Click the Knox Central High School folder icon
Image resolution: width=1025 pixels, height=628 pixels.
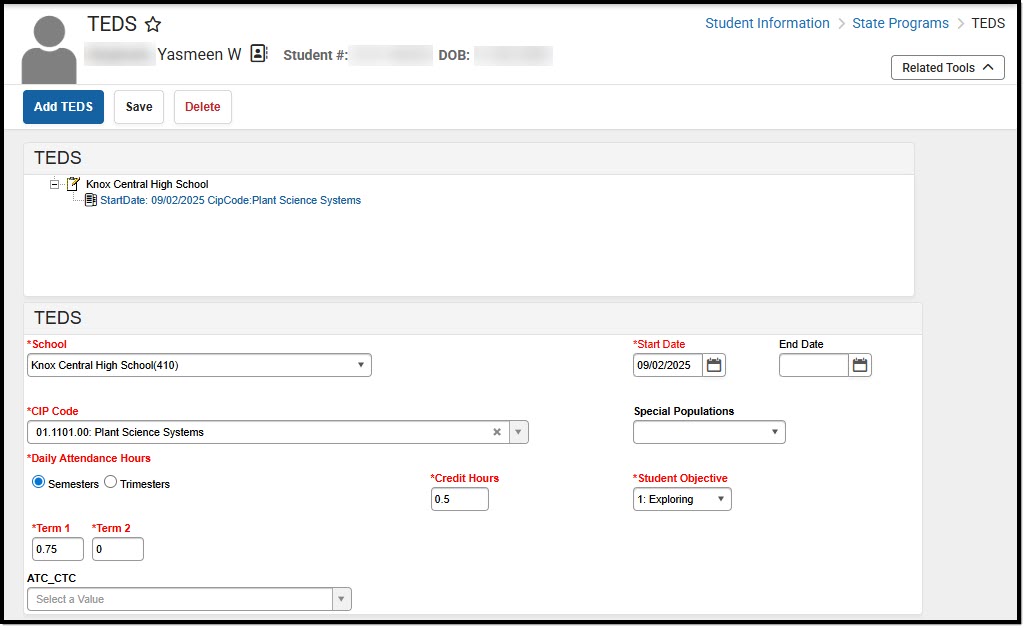point(73,184)
